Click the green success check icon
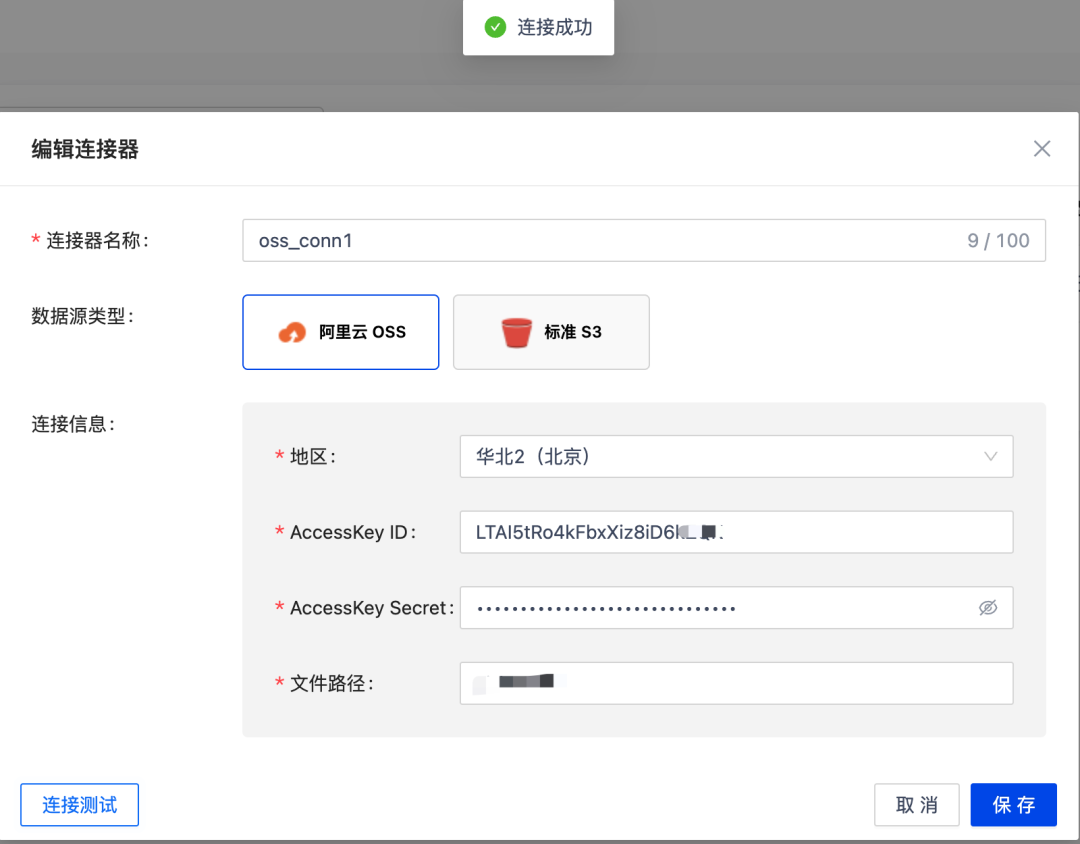1080x844 pixels. tap(495, 27)
